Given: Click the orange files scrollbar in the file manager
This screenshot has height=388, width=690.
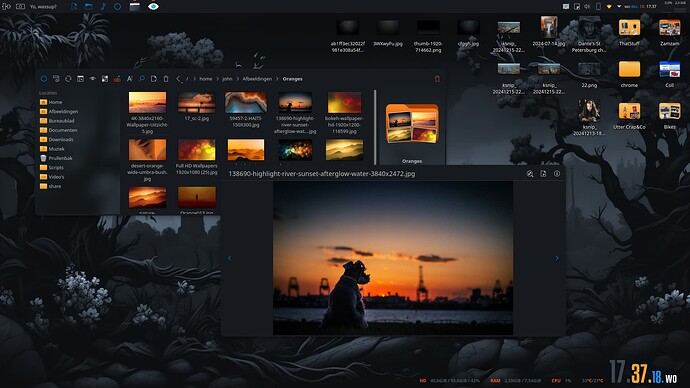Looking at the screenshot, I should (375, 127).
